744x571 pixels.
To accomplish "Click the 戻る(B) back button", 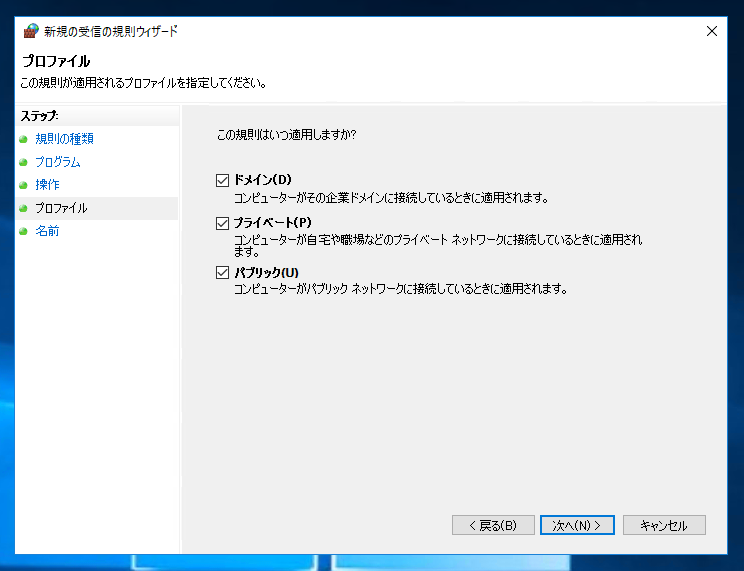I will [x=493, y=525].
